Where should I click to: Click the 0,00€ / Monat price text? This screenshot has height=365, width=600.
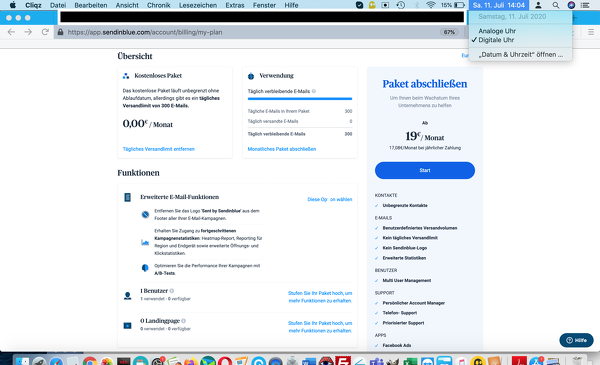pos(147,124)
